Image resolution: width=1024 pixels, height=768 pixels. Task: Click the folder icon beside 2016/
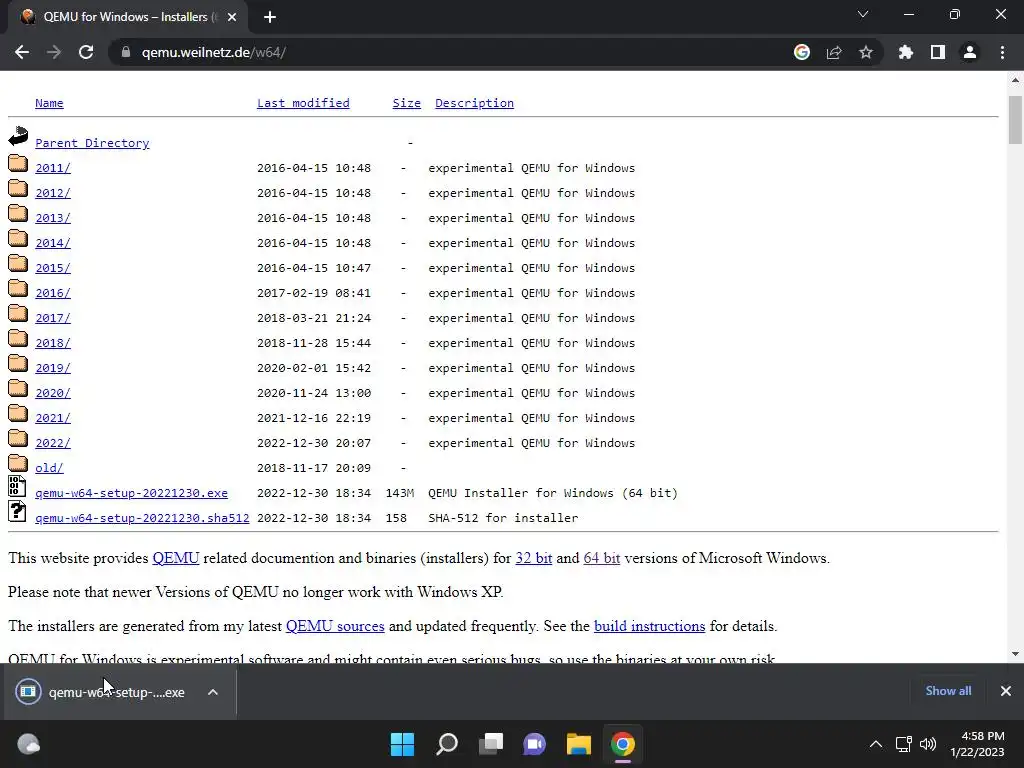pos(18,288)
